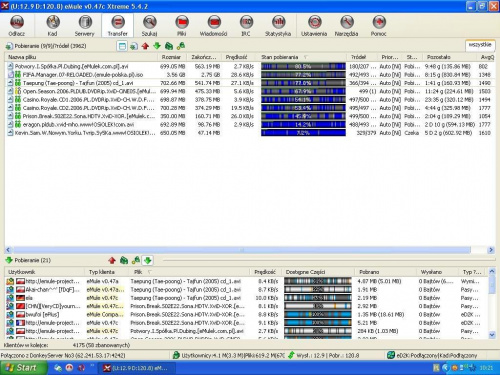Click the 14.2% progress bar of eragon
The height and width of the screenshot is (375, 500).
click(303, 125)
